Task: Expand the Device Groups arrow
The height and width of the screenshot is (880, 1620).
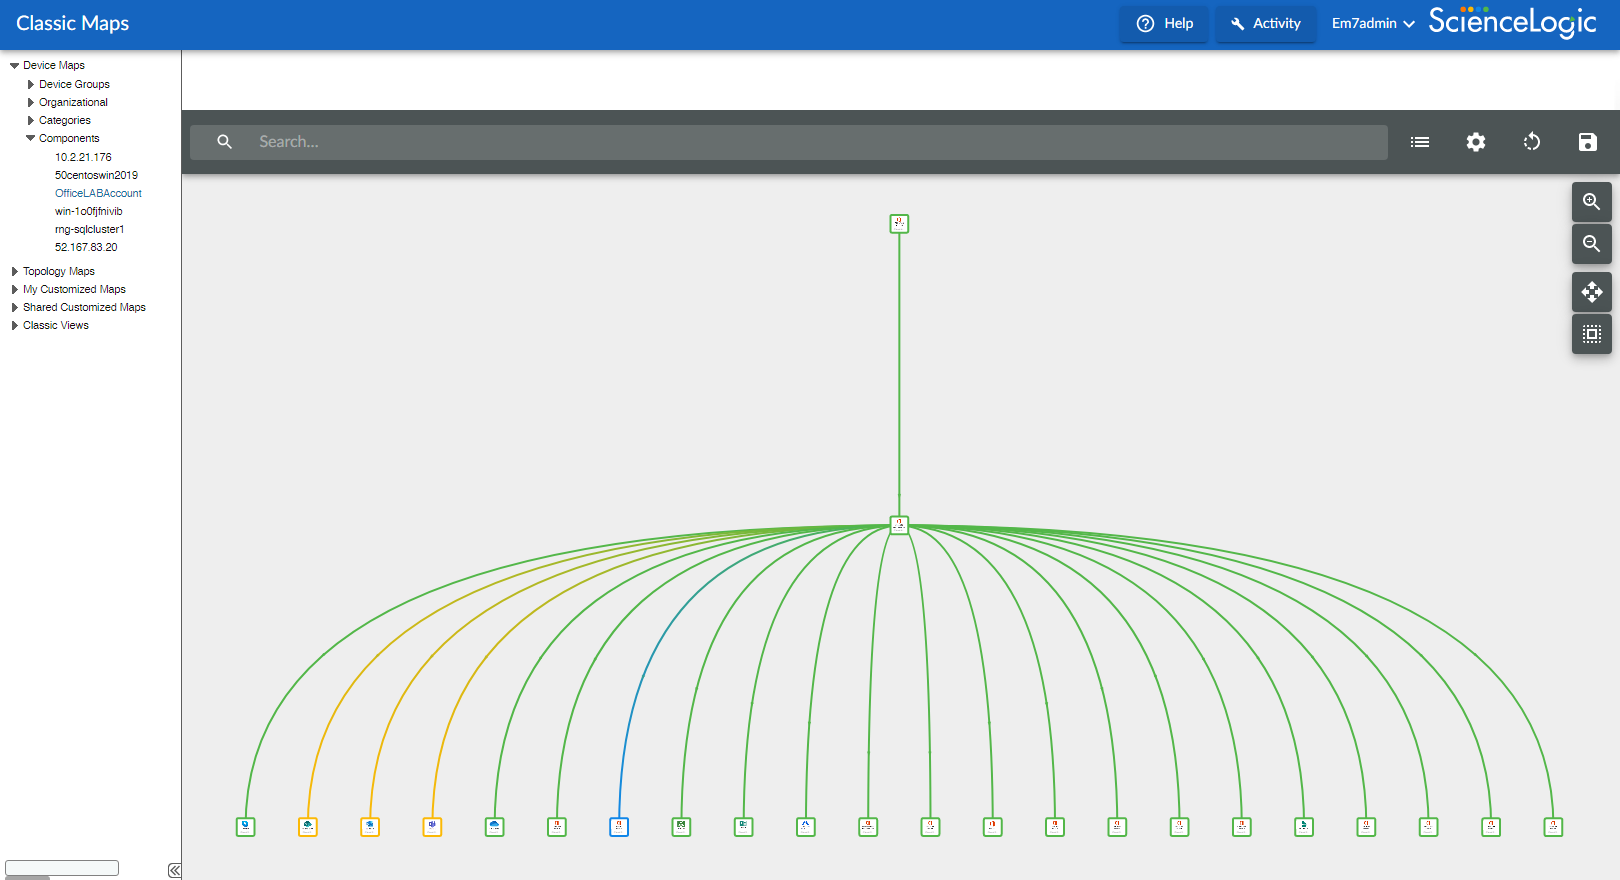Action: (31, 84)
